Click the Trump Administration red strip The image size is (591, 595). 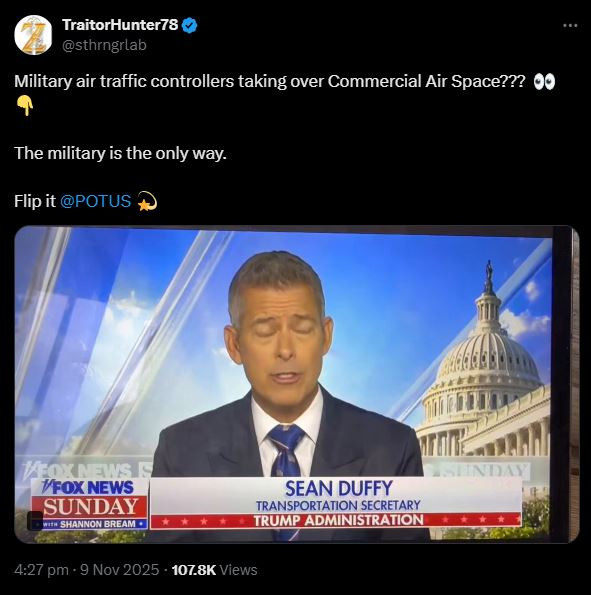pos(336,520)
